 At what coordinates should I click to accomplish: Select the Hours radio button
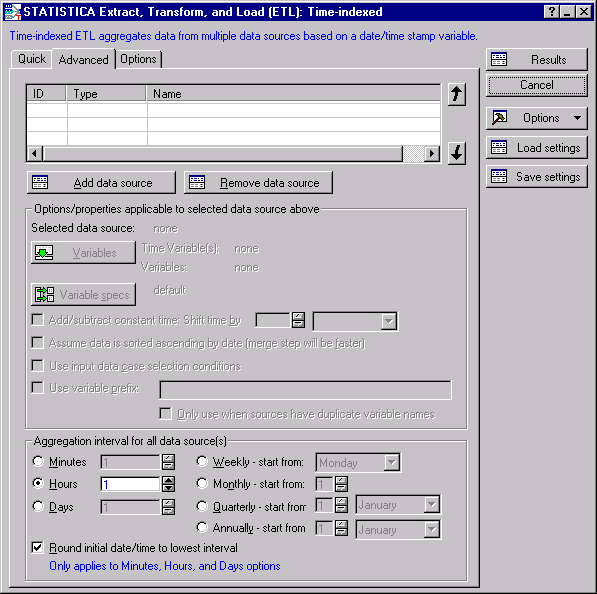(38, 484)
